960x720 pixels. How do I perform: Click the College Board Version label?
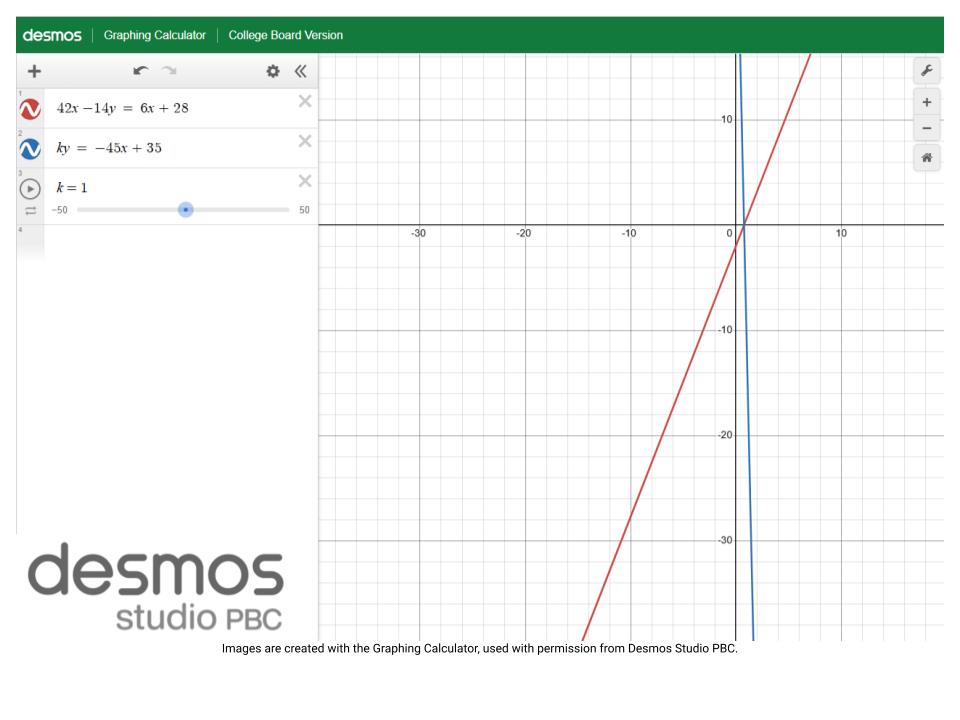(x=285, y=35)
